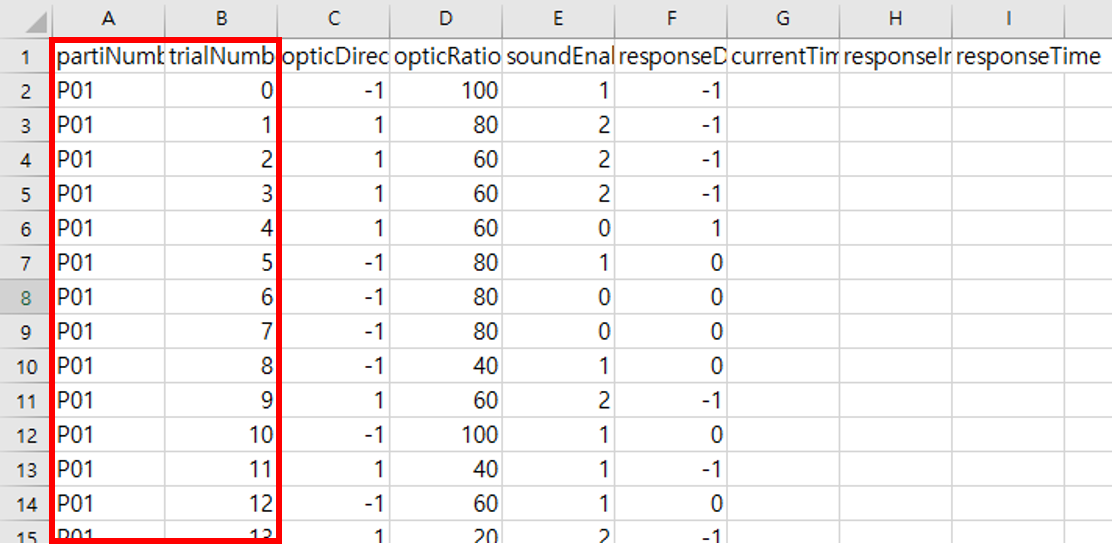This screenshot has width=1112, height=544.
Task: Click the soundEnable header cell
Action: (558, 56)
